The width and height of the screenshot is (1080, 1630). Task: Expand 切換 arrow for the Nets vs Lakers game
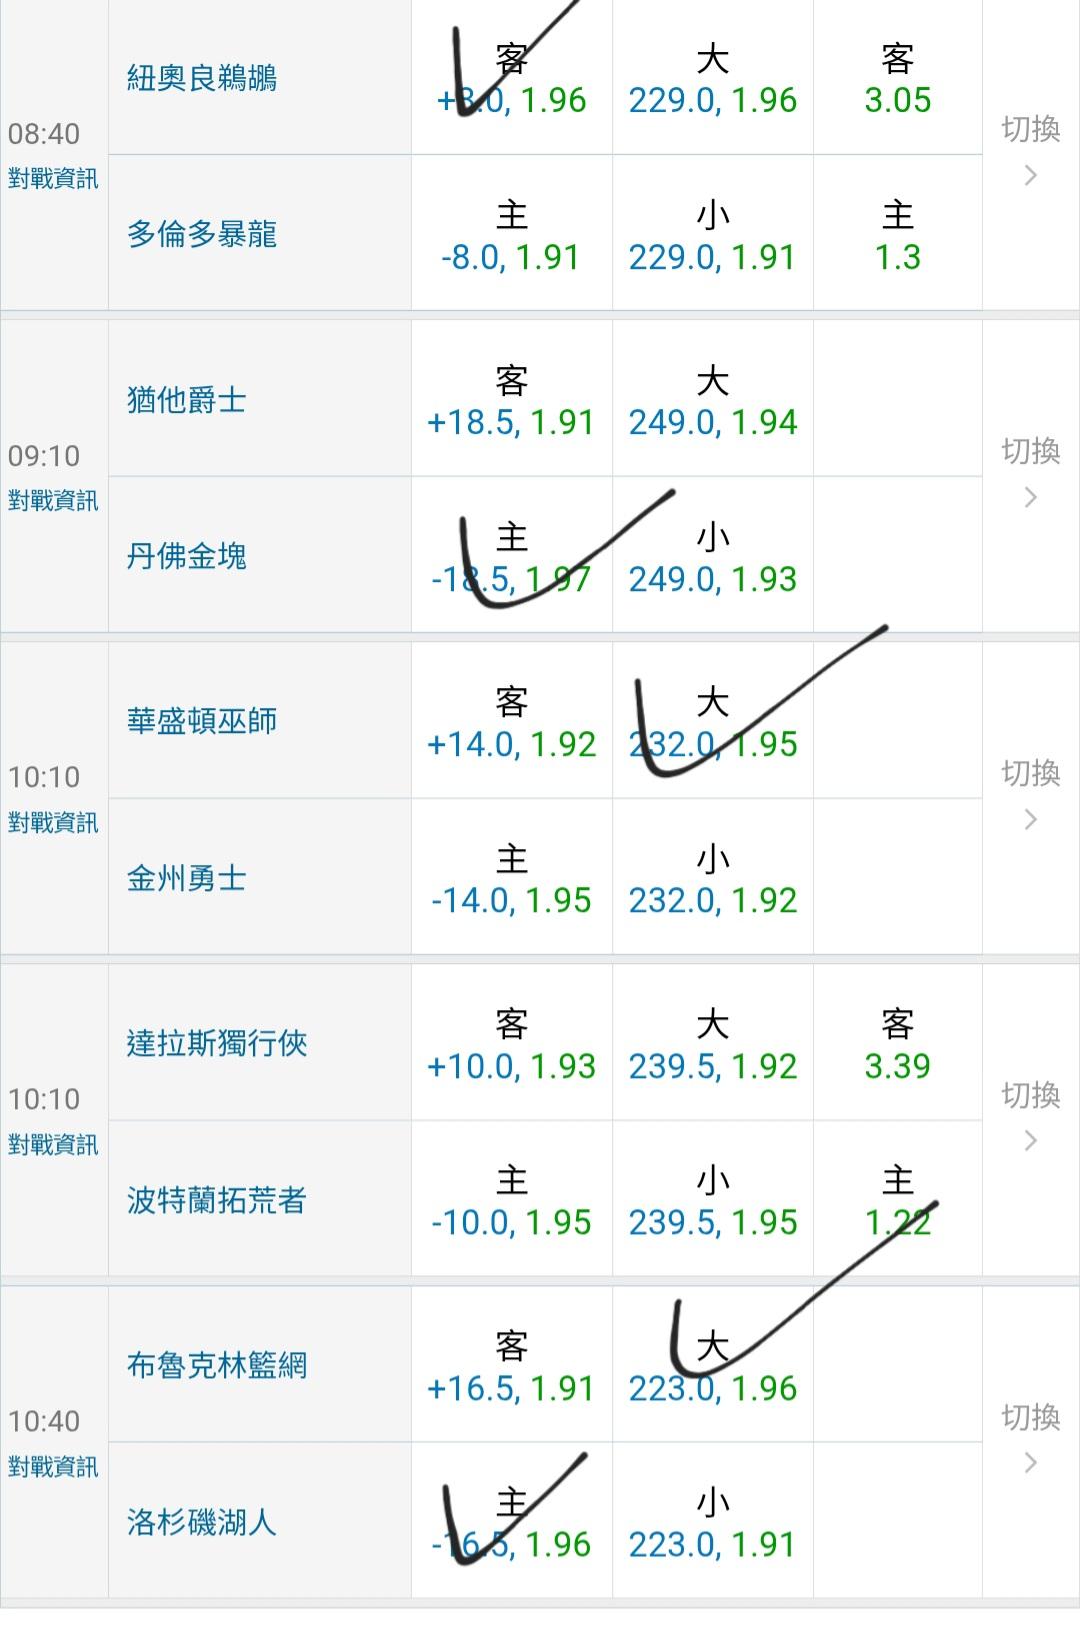1031,1439
